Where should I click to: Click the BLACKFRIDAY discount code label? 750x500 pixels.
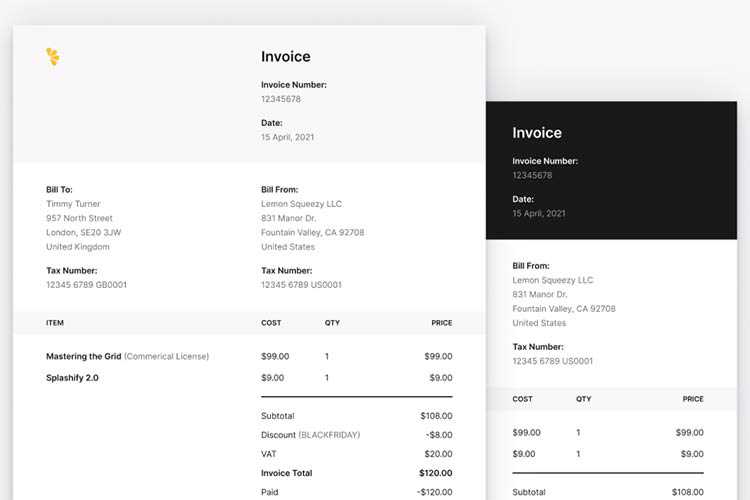pos(330,435)
